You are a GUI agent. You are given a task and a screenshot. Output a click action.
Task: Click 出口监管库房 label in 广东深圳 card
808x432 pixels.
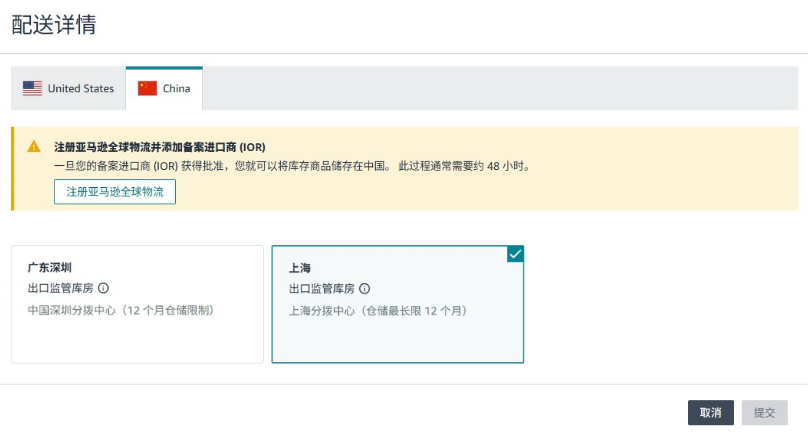(x=61, y=288)
